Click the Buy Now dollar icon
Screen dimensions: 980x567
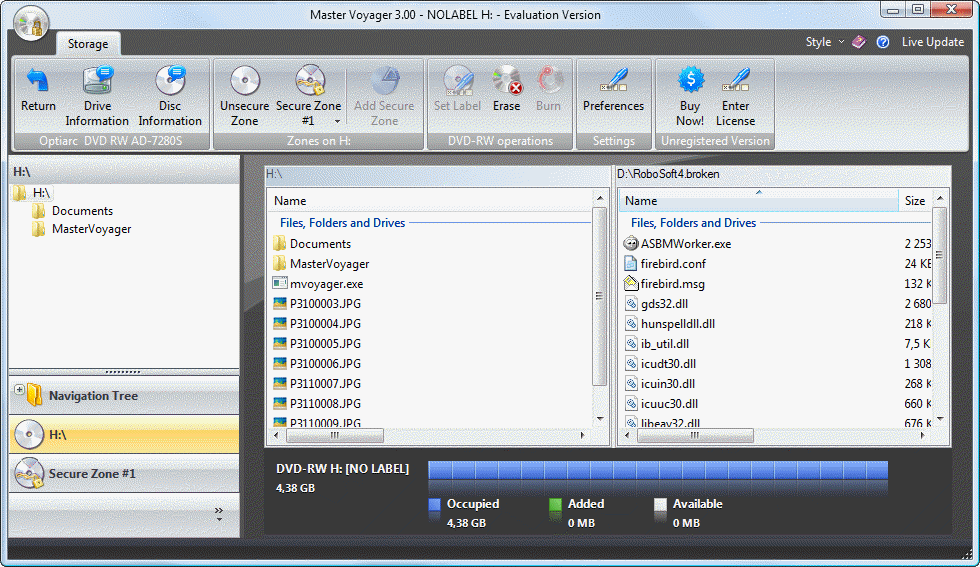(690, 79)
